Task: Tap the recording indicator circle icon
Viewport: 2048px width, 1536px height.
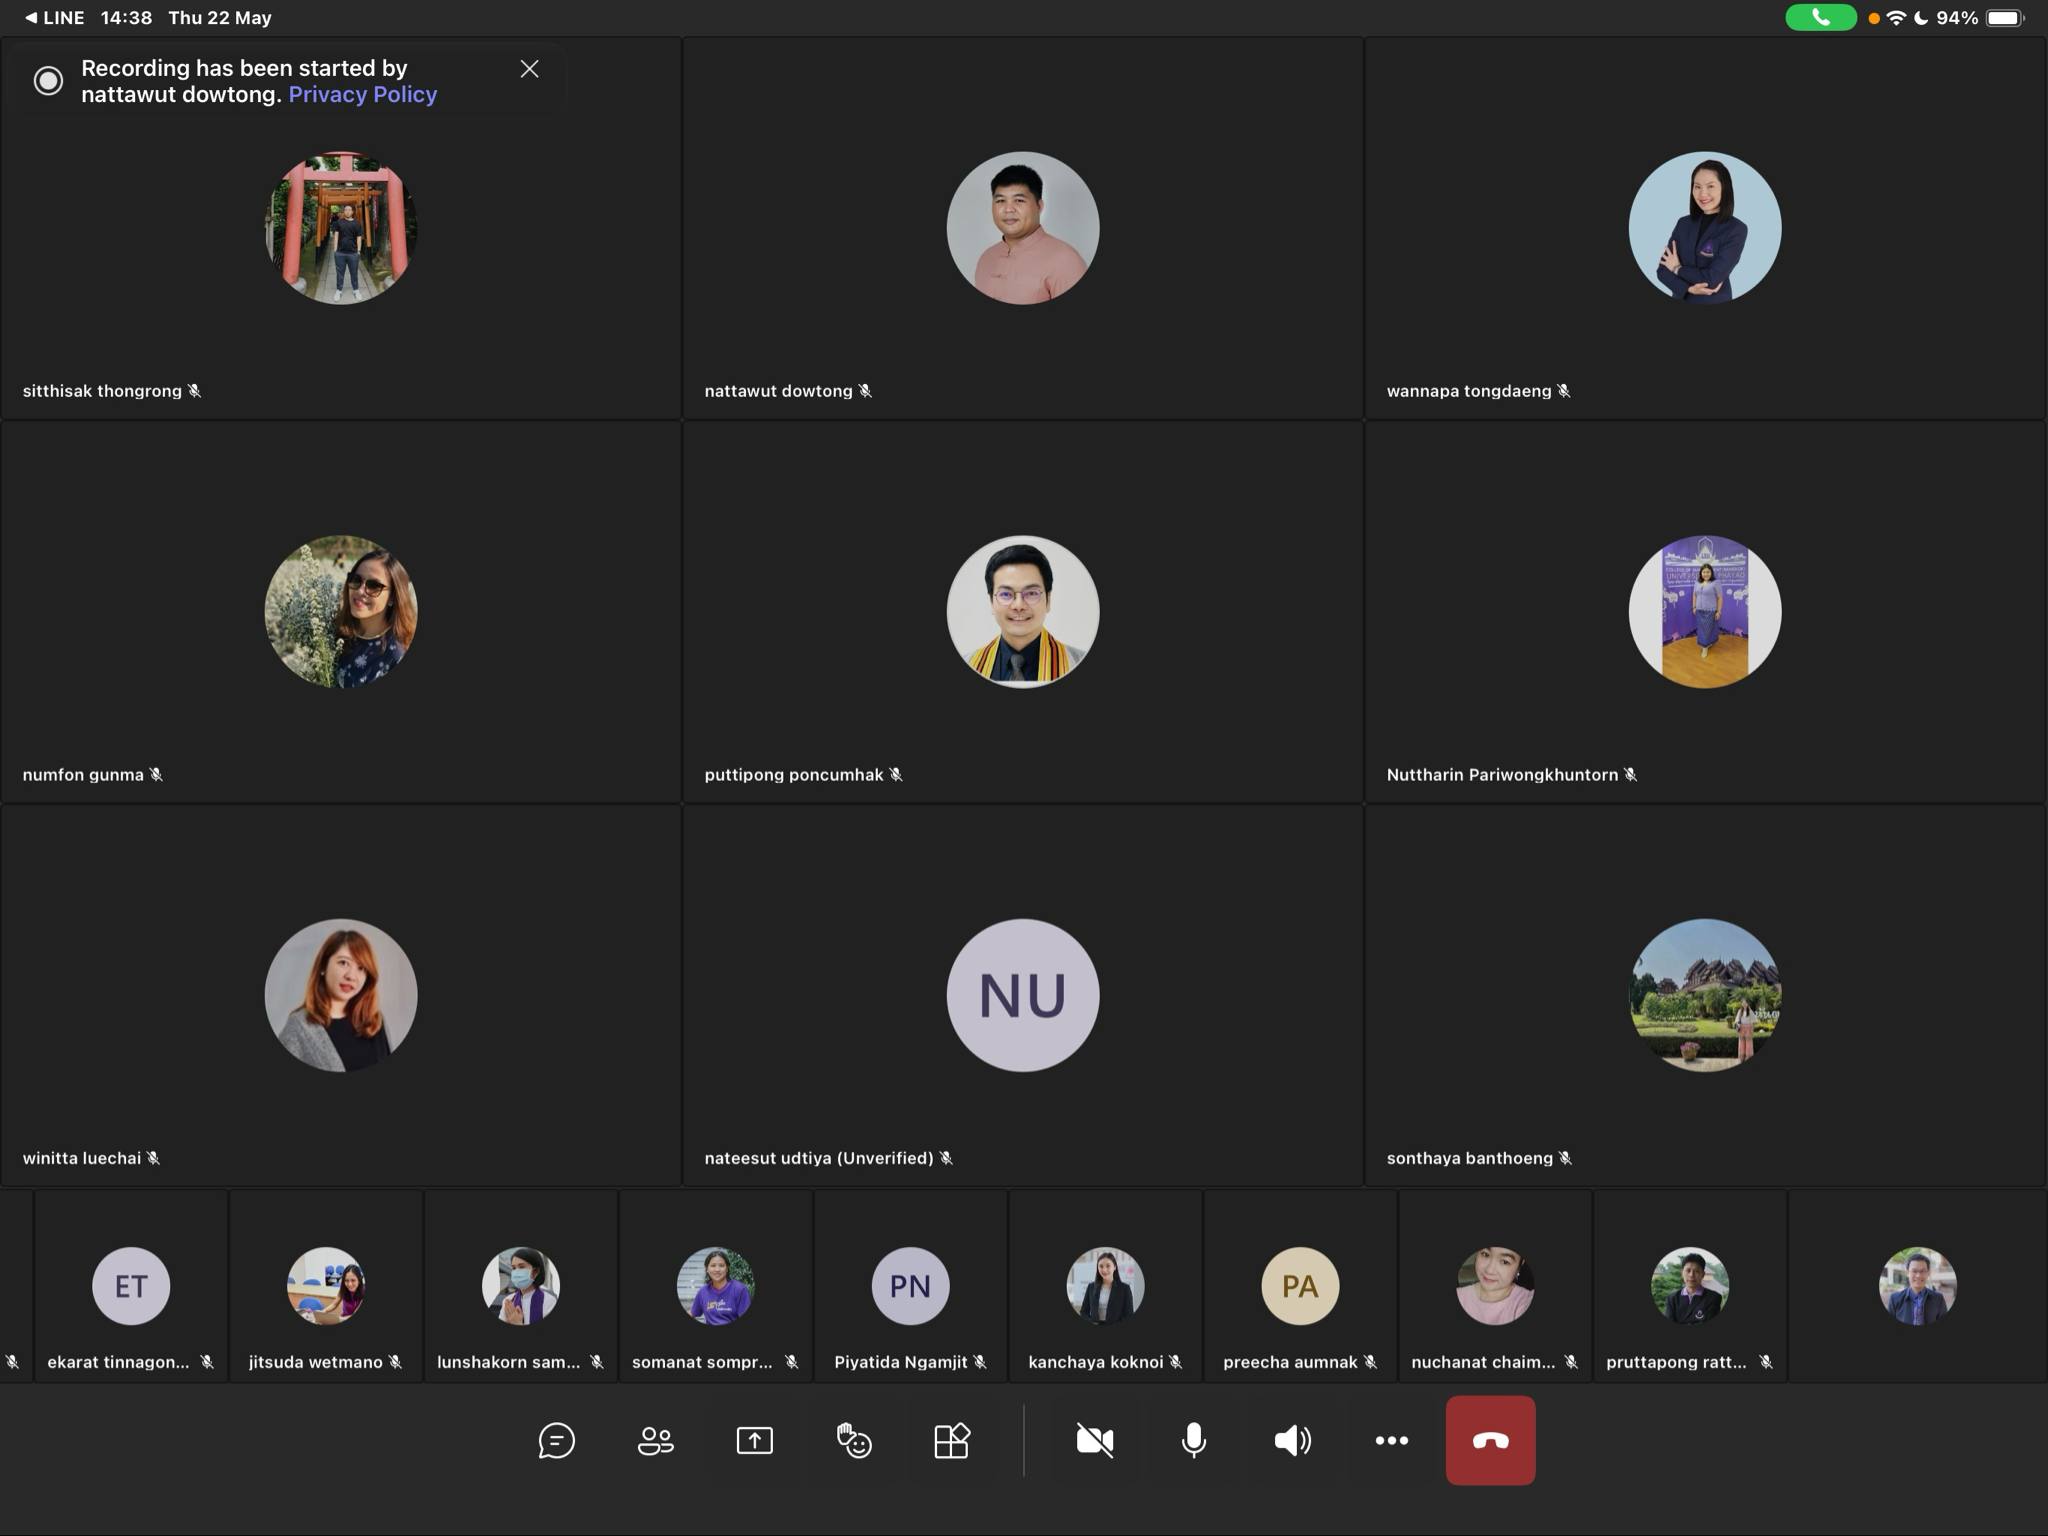Action: coord(48,81)
